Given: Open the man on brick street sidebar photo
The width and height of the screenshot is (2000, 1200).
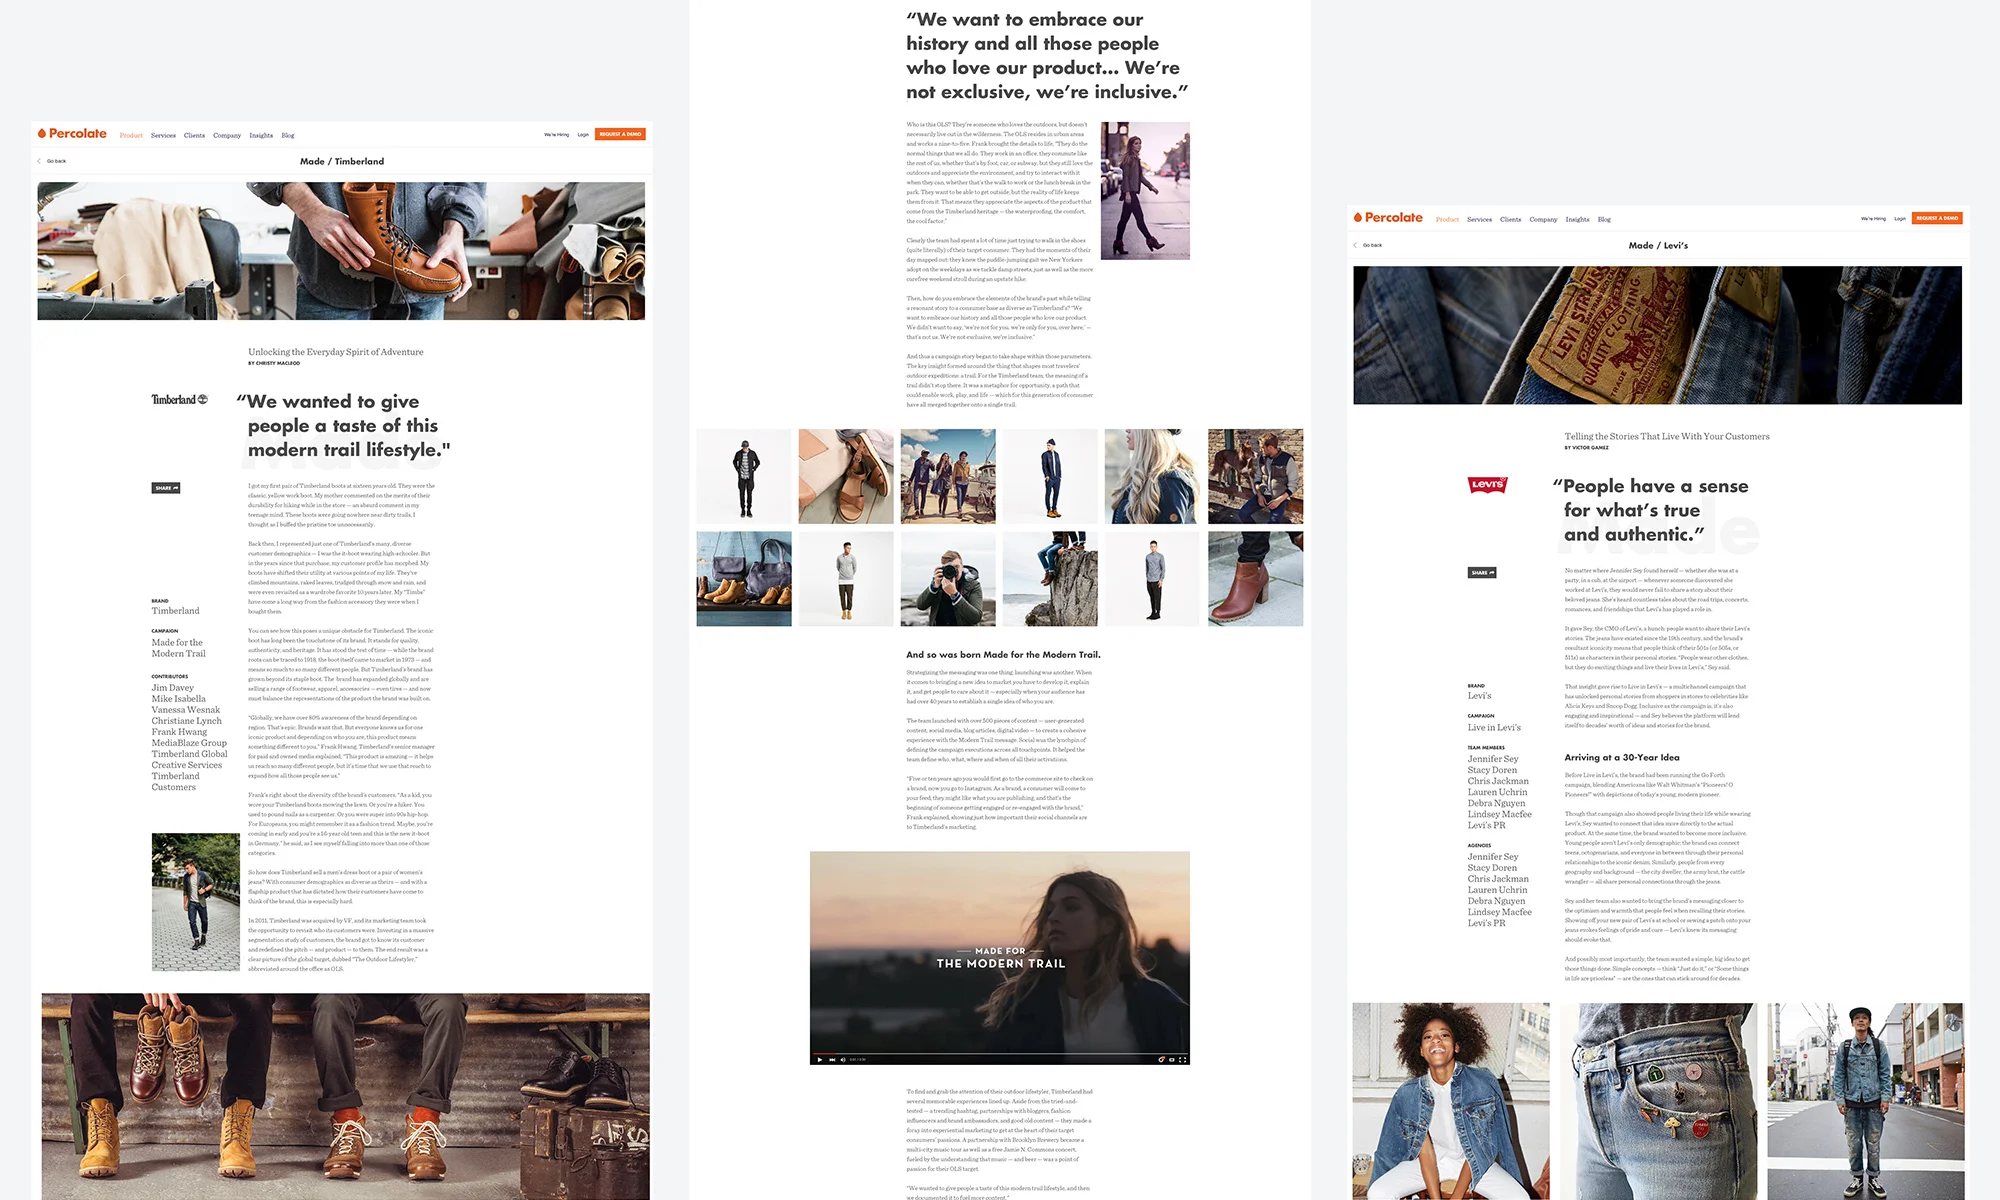Looking at the screenshot, I should [196, 902].
